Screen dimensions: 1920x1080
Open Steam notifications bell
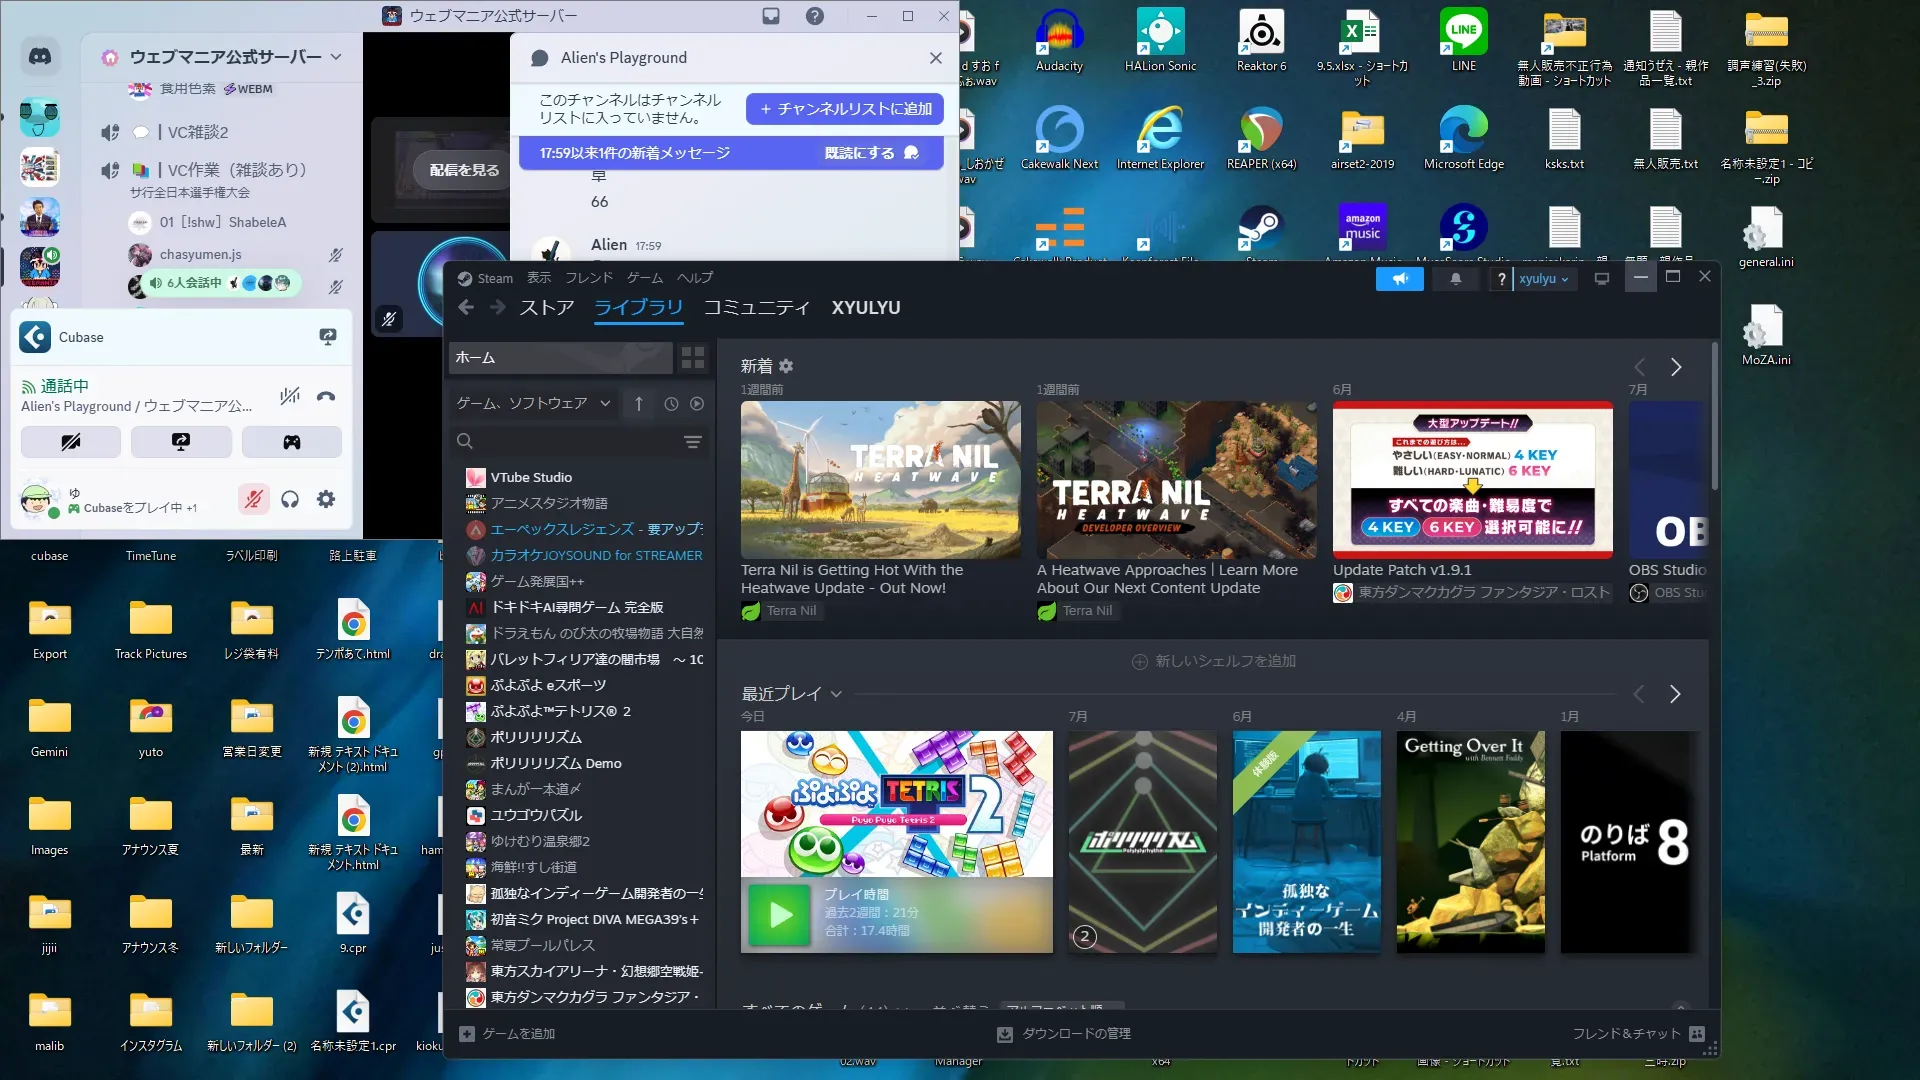coord(1456,279)
